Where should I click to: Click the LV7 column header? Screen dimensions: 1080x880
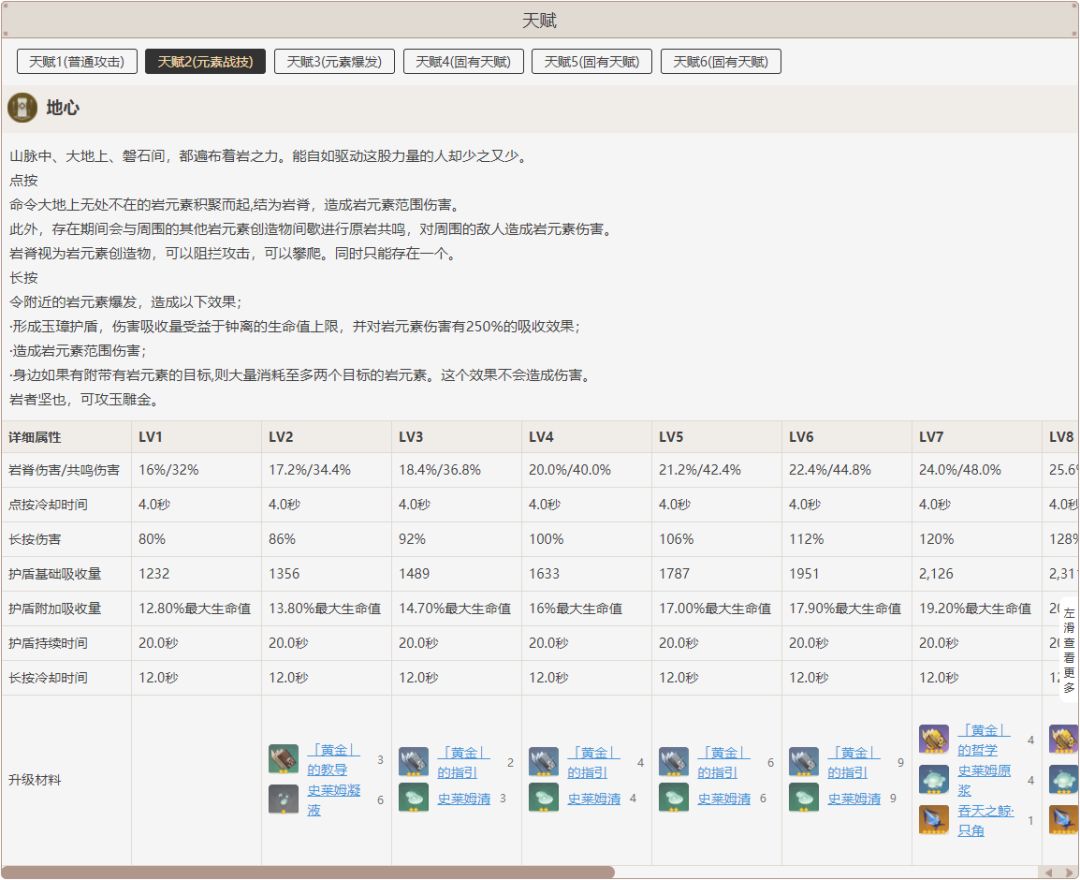click(977, 437)
